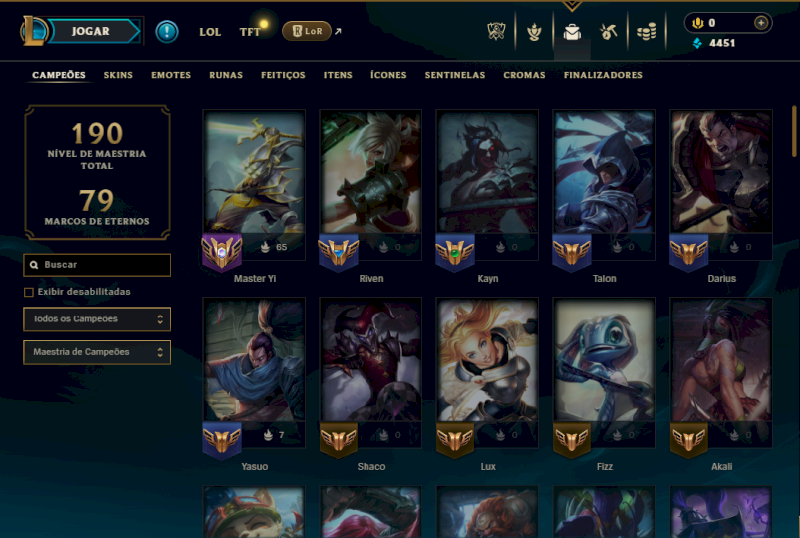The height and width of the screenshot is (538, 800).
Task: Click the champion list scrollbar
Action: point(794,131)
